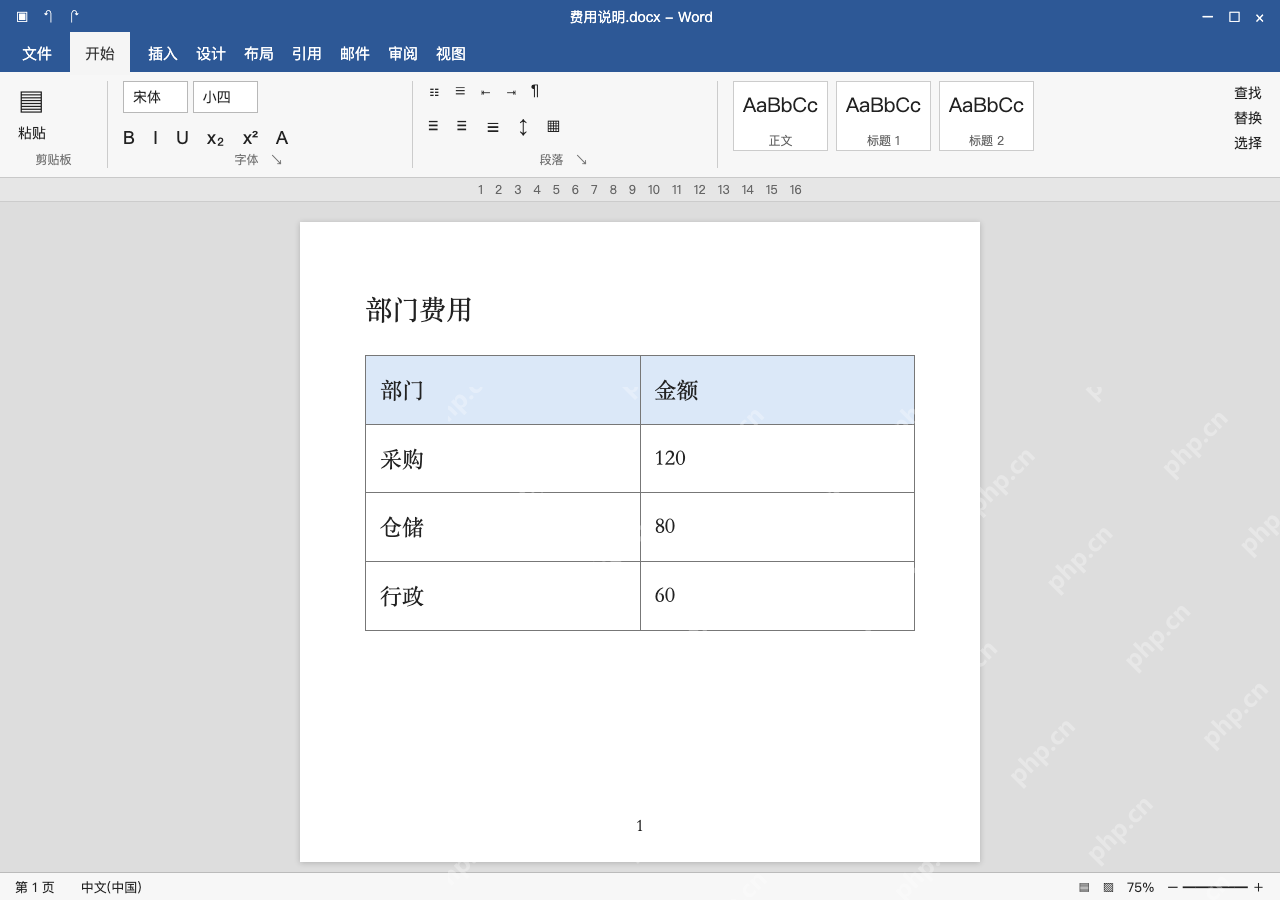Click the zoom in plus icon

click(1258, 887)
